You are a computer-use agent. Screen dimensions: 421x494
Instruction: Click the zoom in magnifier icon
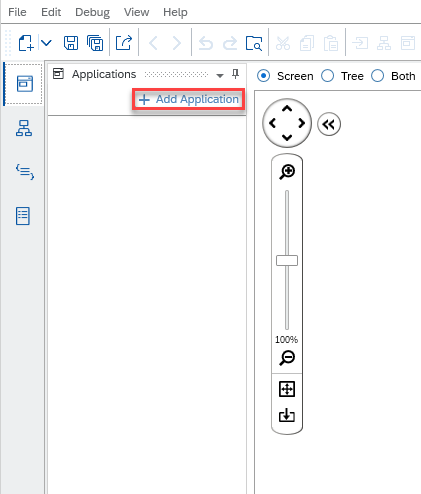287,172
